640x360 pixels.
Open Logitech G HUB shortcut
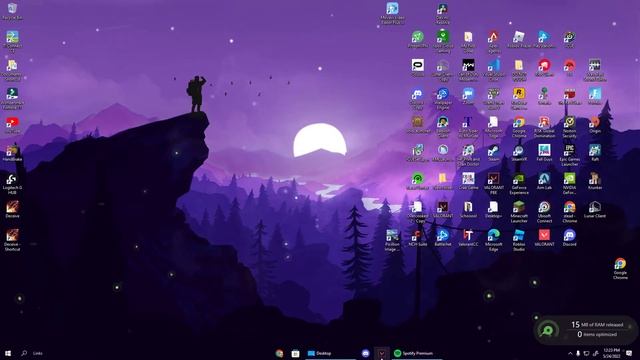click(12, 184)
